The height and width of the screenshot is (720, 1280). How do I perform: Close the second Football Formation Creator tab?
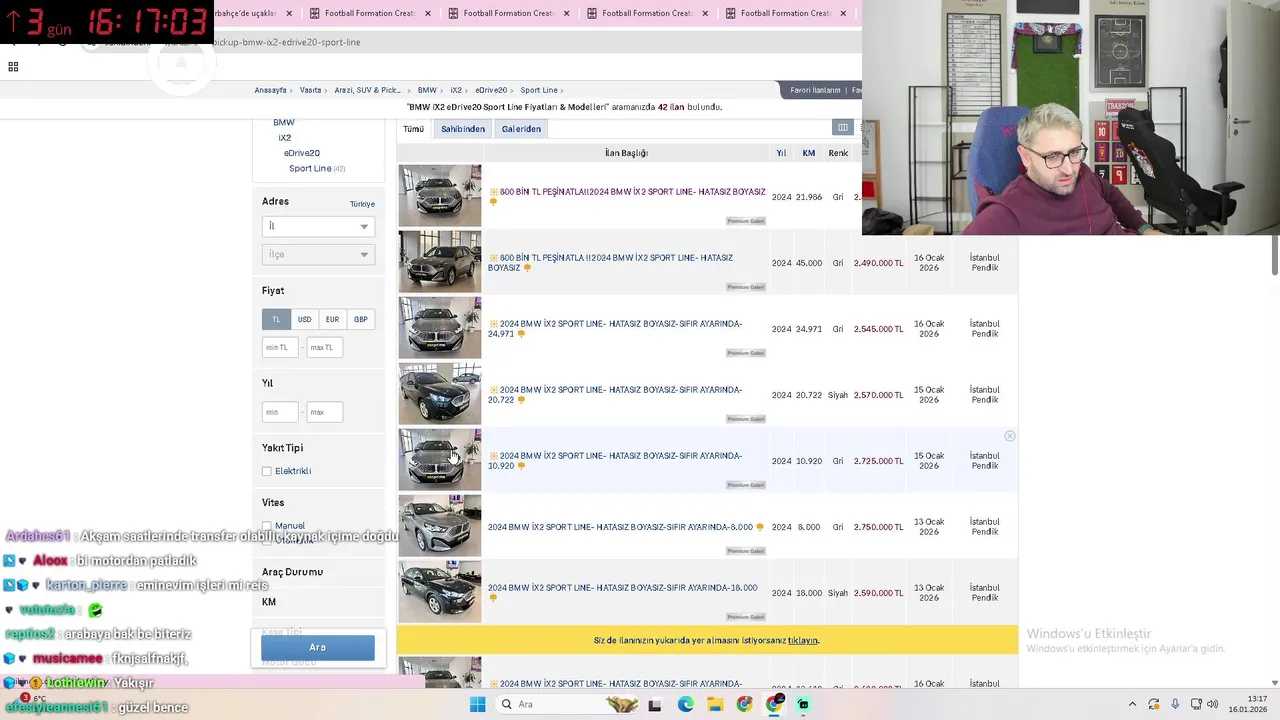(566, 13)
